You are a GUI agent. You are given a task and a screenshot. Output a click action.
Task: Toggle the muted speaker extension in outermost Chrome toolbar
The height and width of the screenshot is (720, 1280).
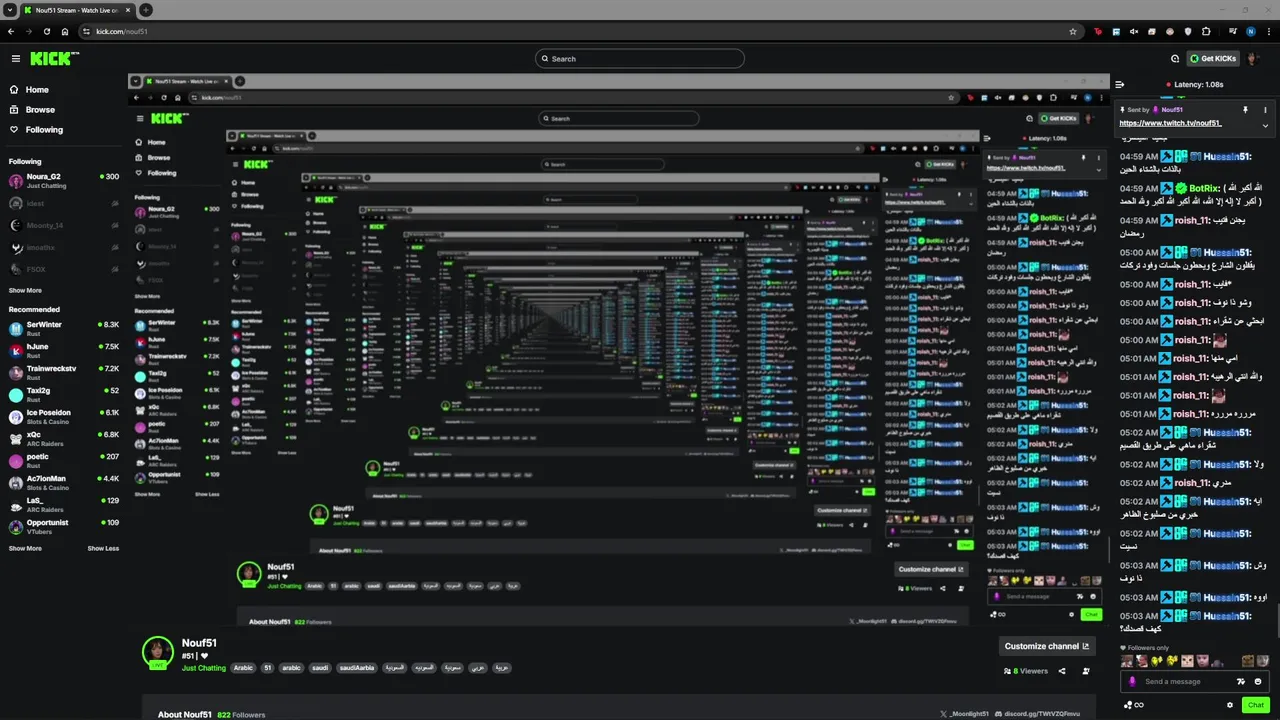coord(1134,31)
